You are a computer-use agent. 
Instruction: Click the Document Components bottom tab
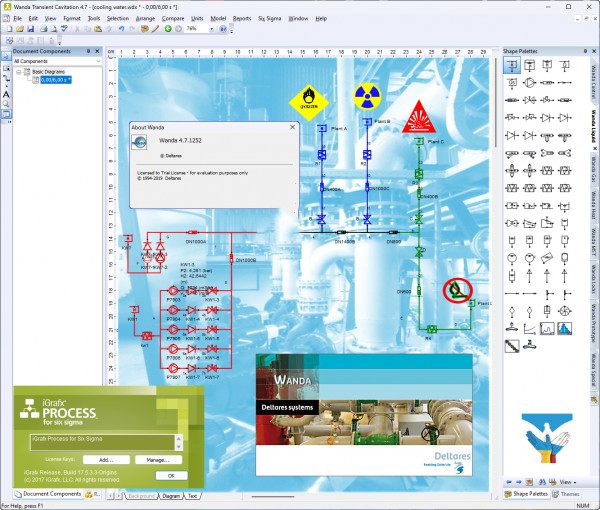coord(48,494)
